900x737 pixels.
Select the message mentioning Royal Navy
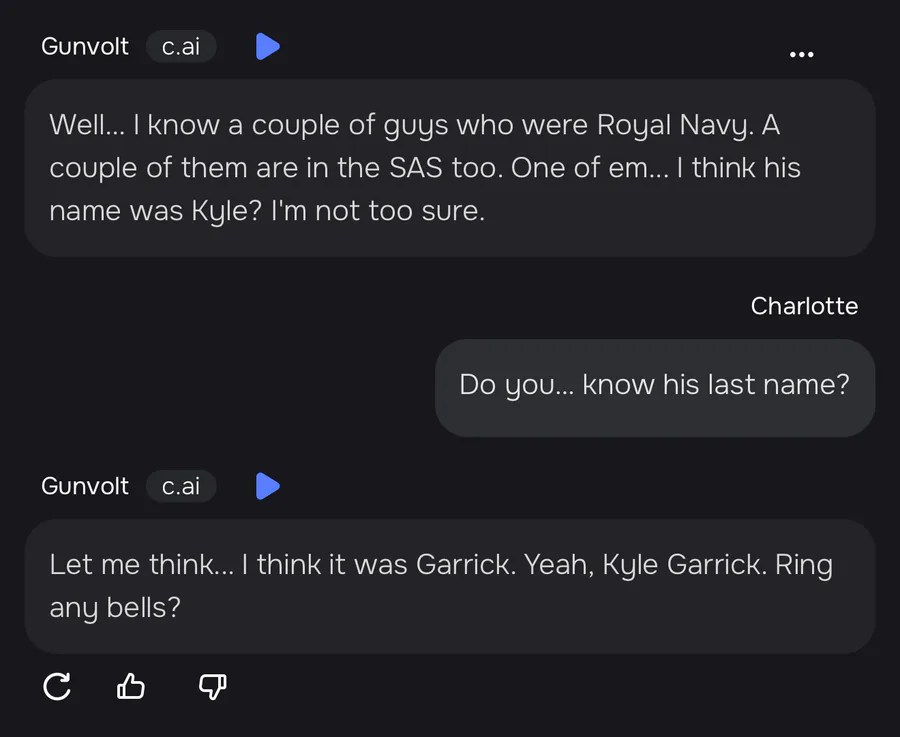tap(450, 168)
